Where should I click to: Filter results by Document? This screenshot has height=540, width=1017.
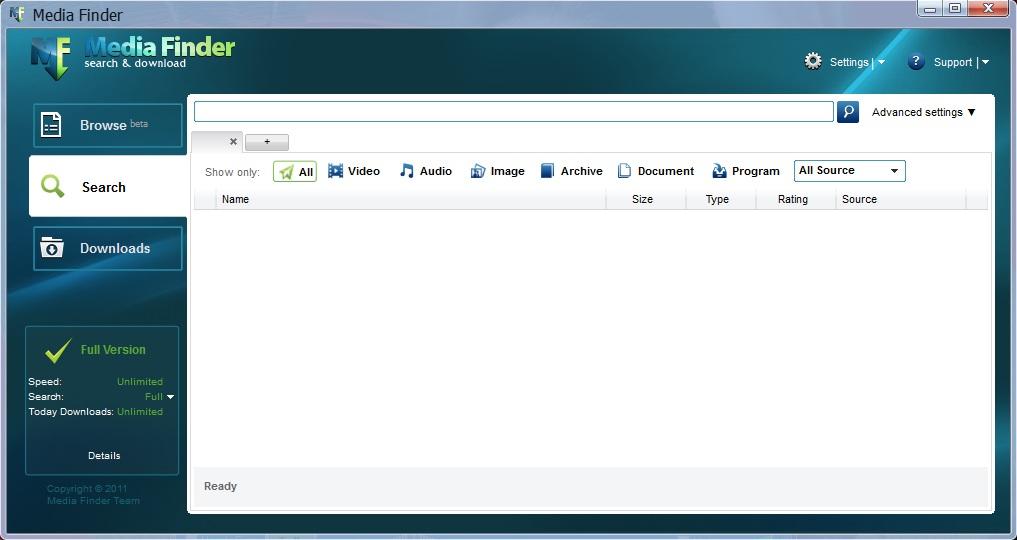pos(656,171)
